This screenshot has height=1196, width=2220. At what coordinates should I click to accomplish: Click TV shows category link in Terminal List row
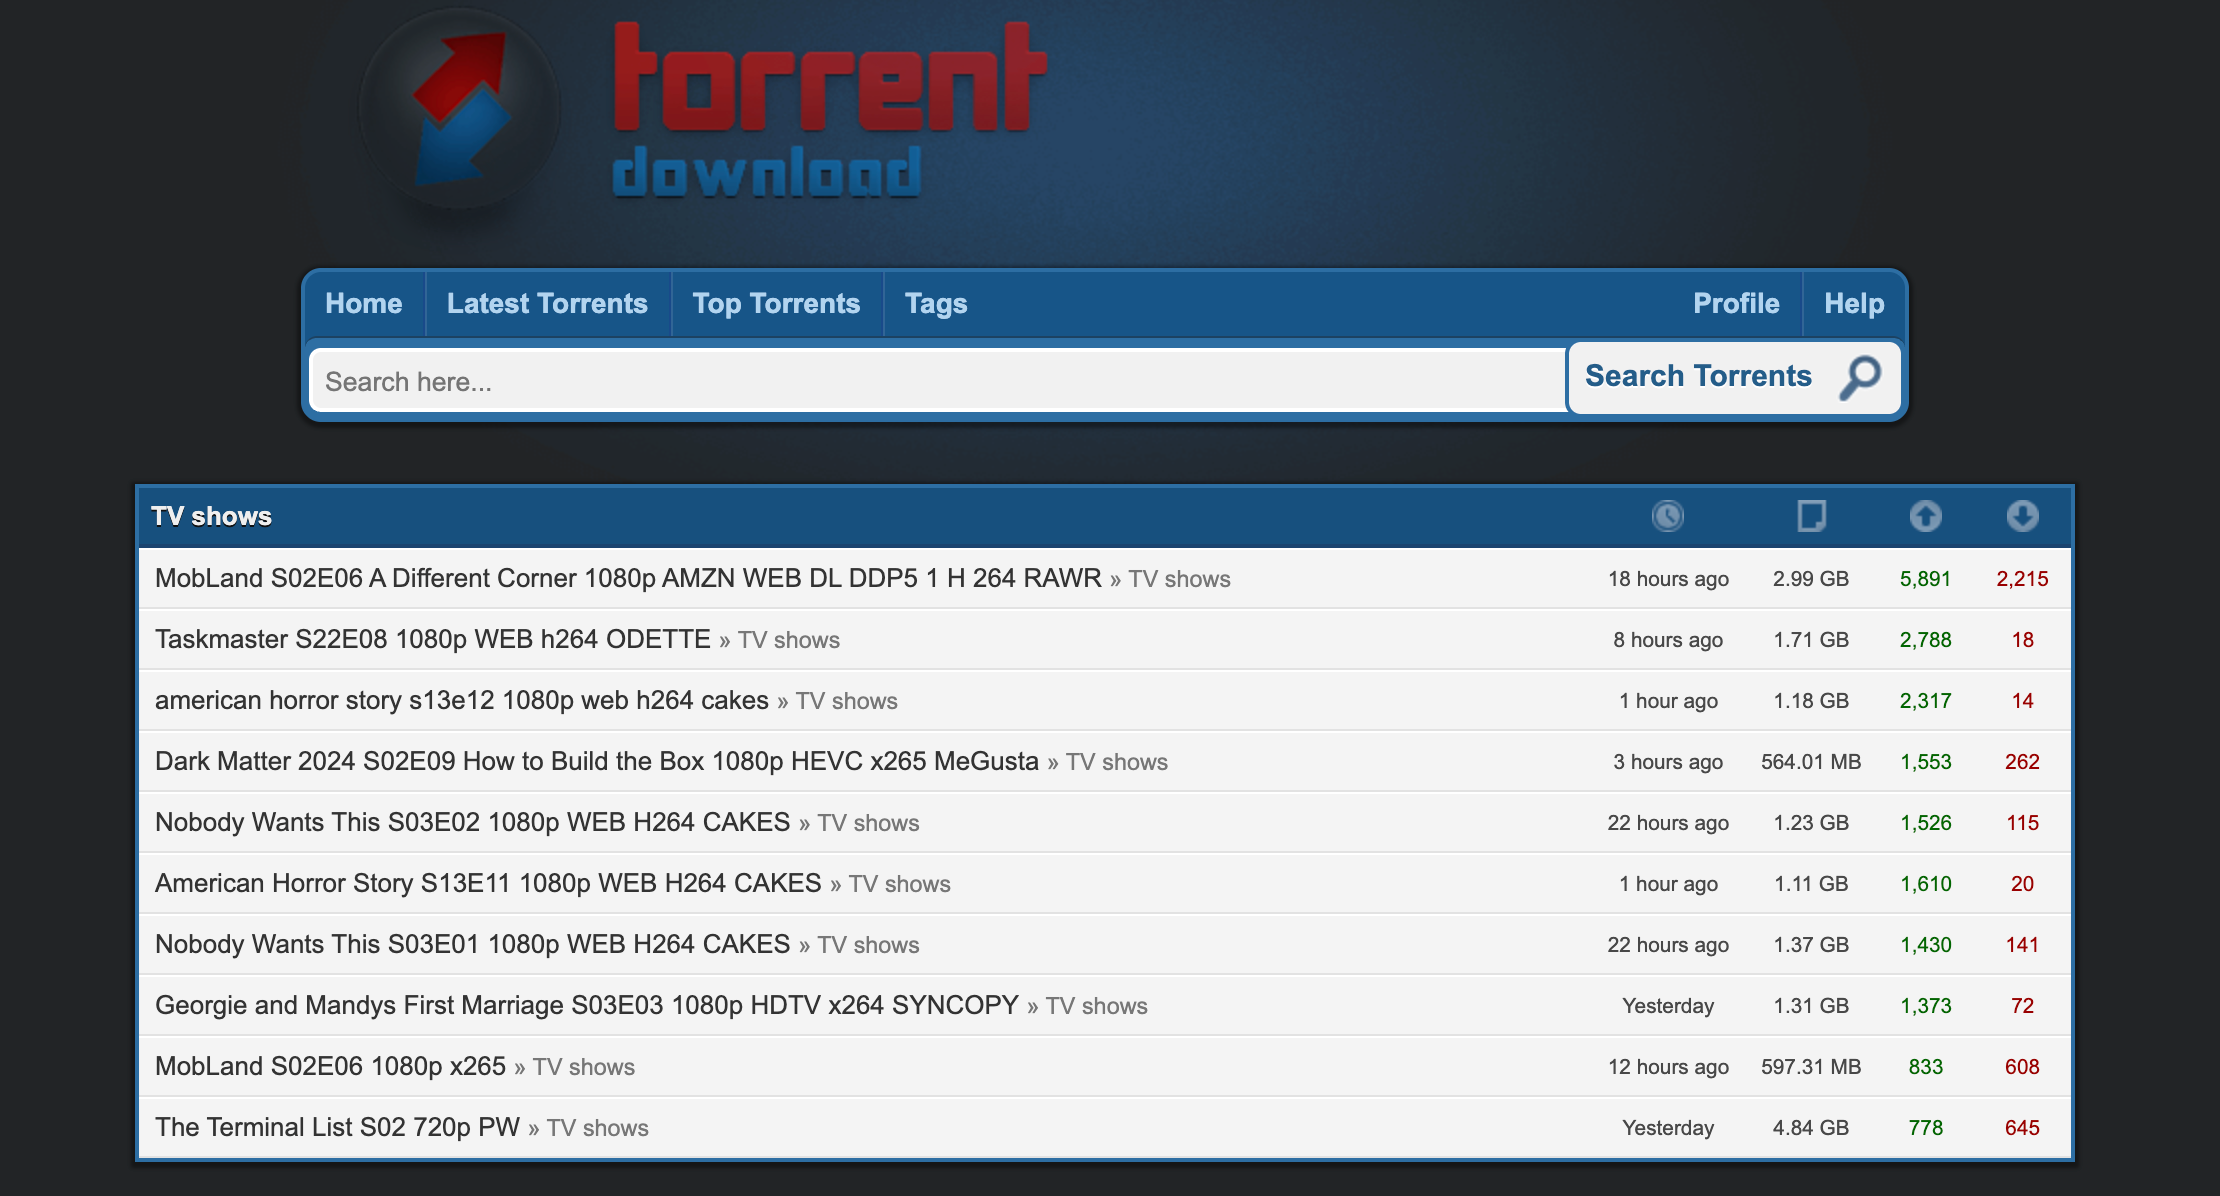tap(598, 1128)
